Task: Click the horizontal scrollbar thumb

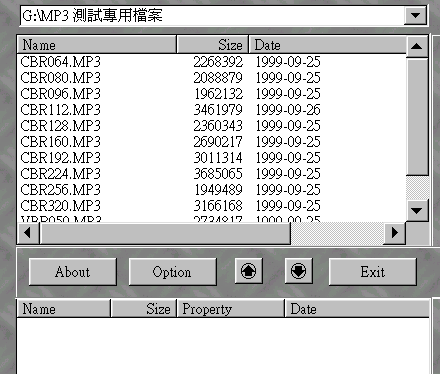Action: pyautogui.click(x=165, y=233)
